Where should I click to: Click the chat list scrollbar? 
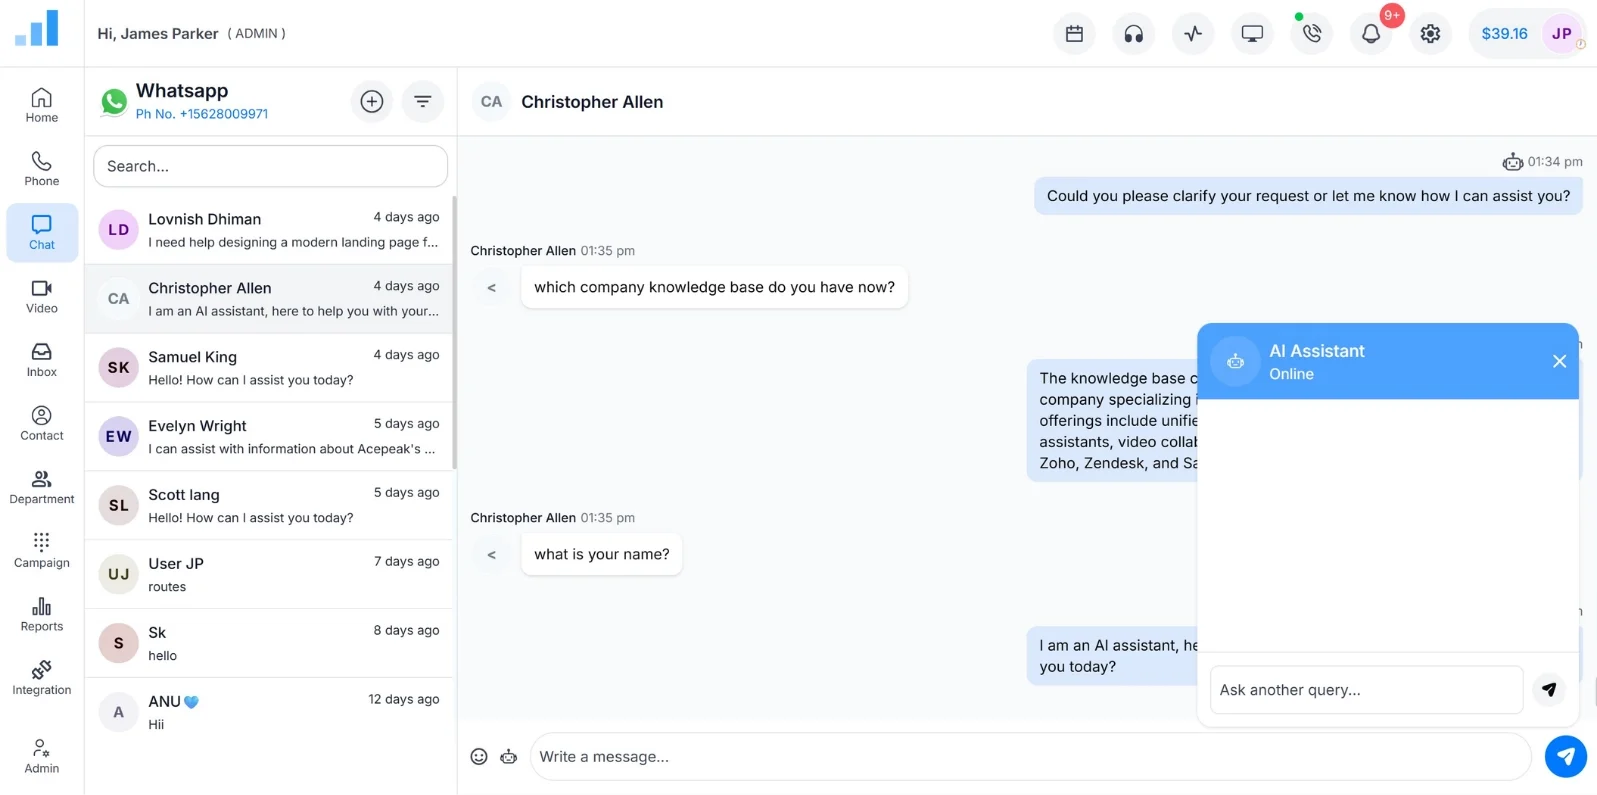455,332
